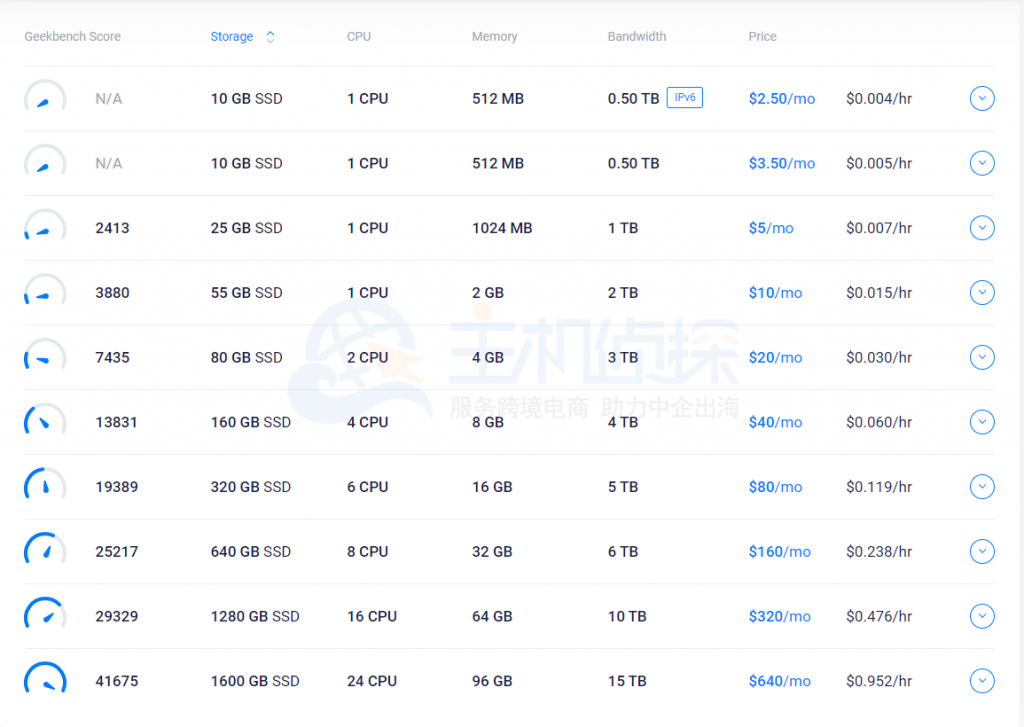The height and width of the screenshot is (727, 1024).
Task: Select the Storage column header
Action: tap(231, 36)
